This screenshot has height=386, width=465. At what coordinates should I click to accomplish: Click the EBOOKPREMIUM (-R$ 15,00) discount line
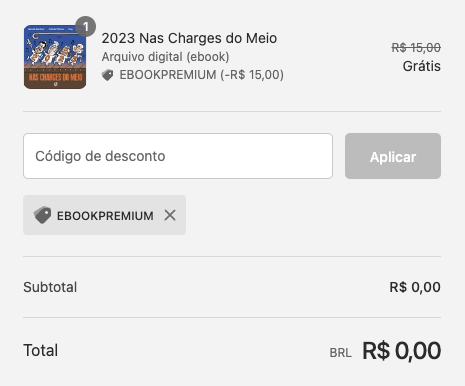(202, 75)
